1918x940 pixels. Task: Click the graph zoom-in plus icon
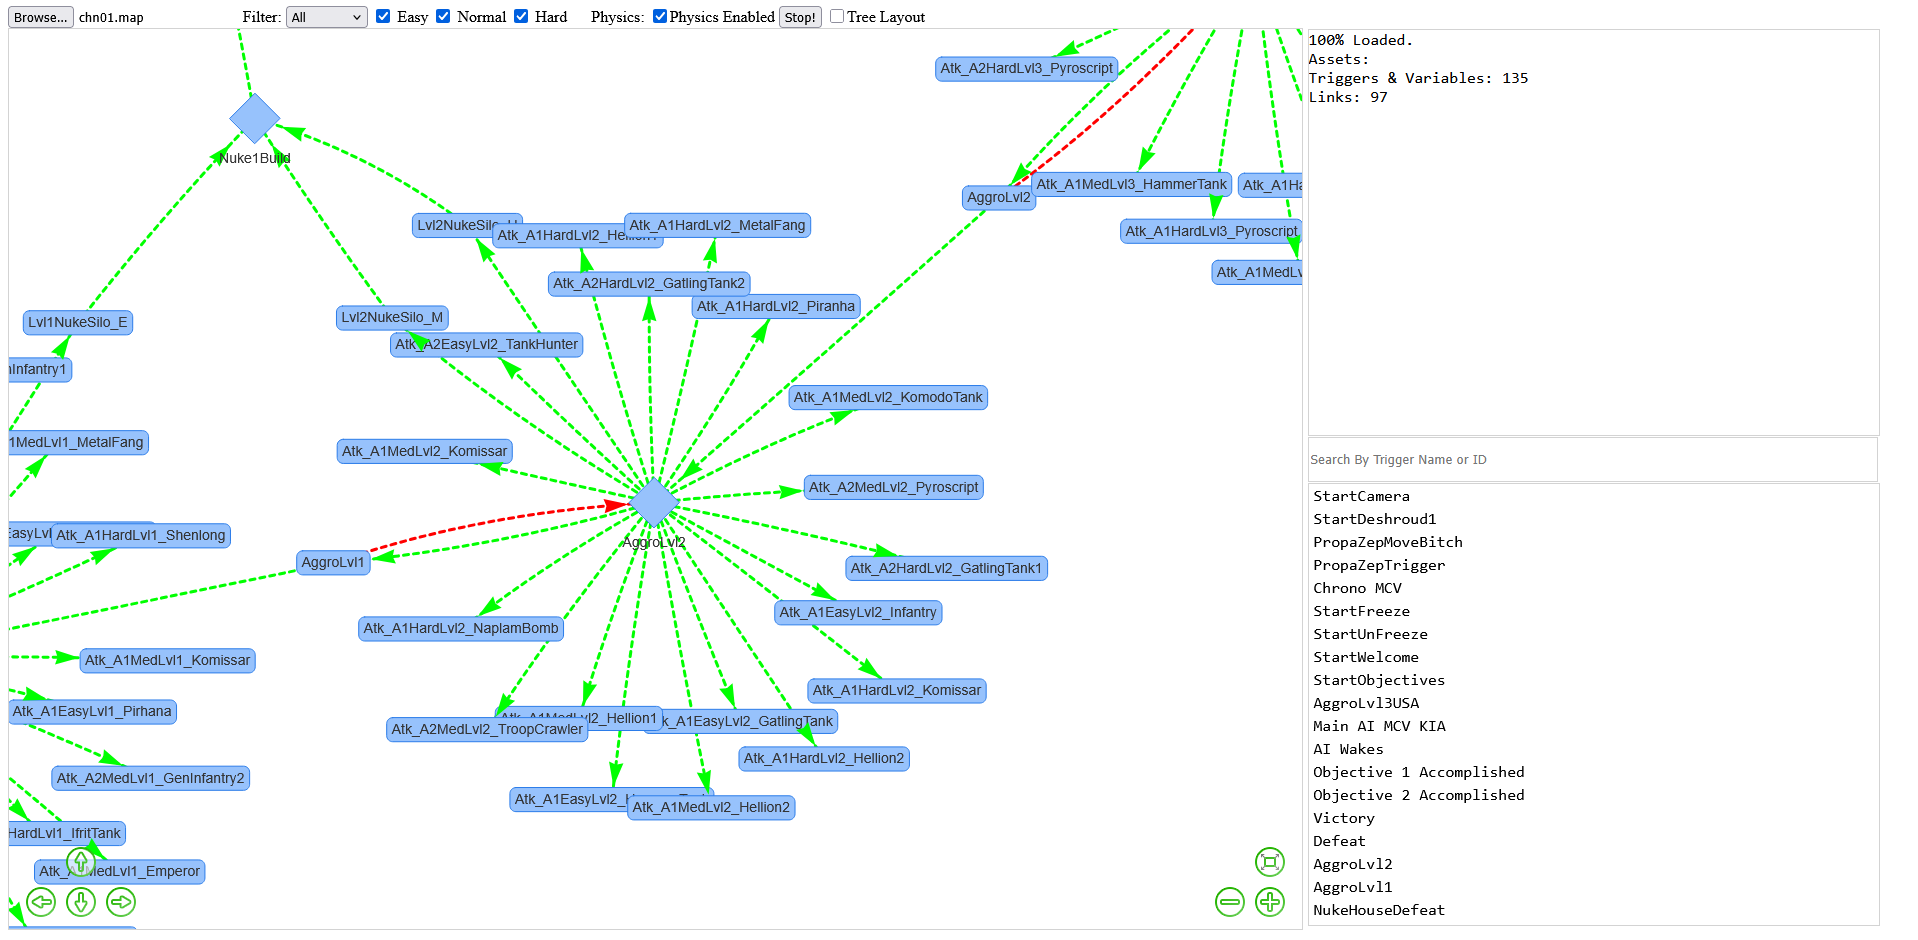[1270, 902]
